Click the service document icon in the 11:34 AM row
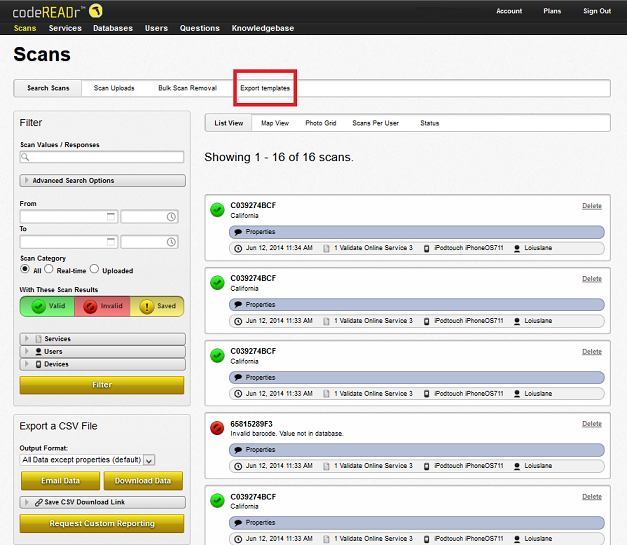627x545 pixels. [326, 248]
